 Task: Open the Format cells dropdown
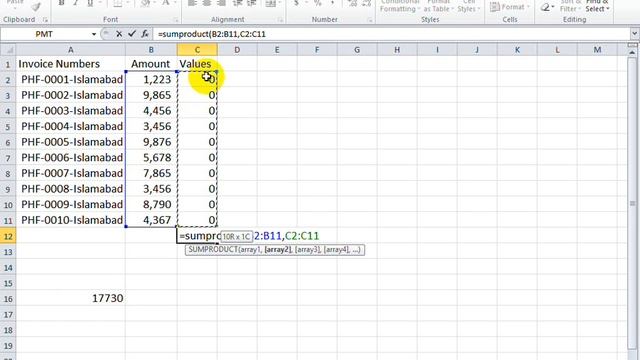[x=510, y=7]
